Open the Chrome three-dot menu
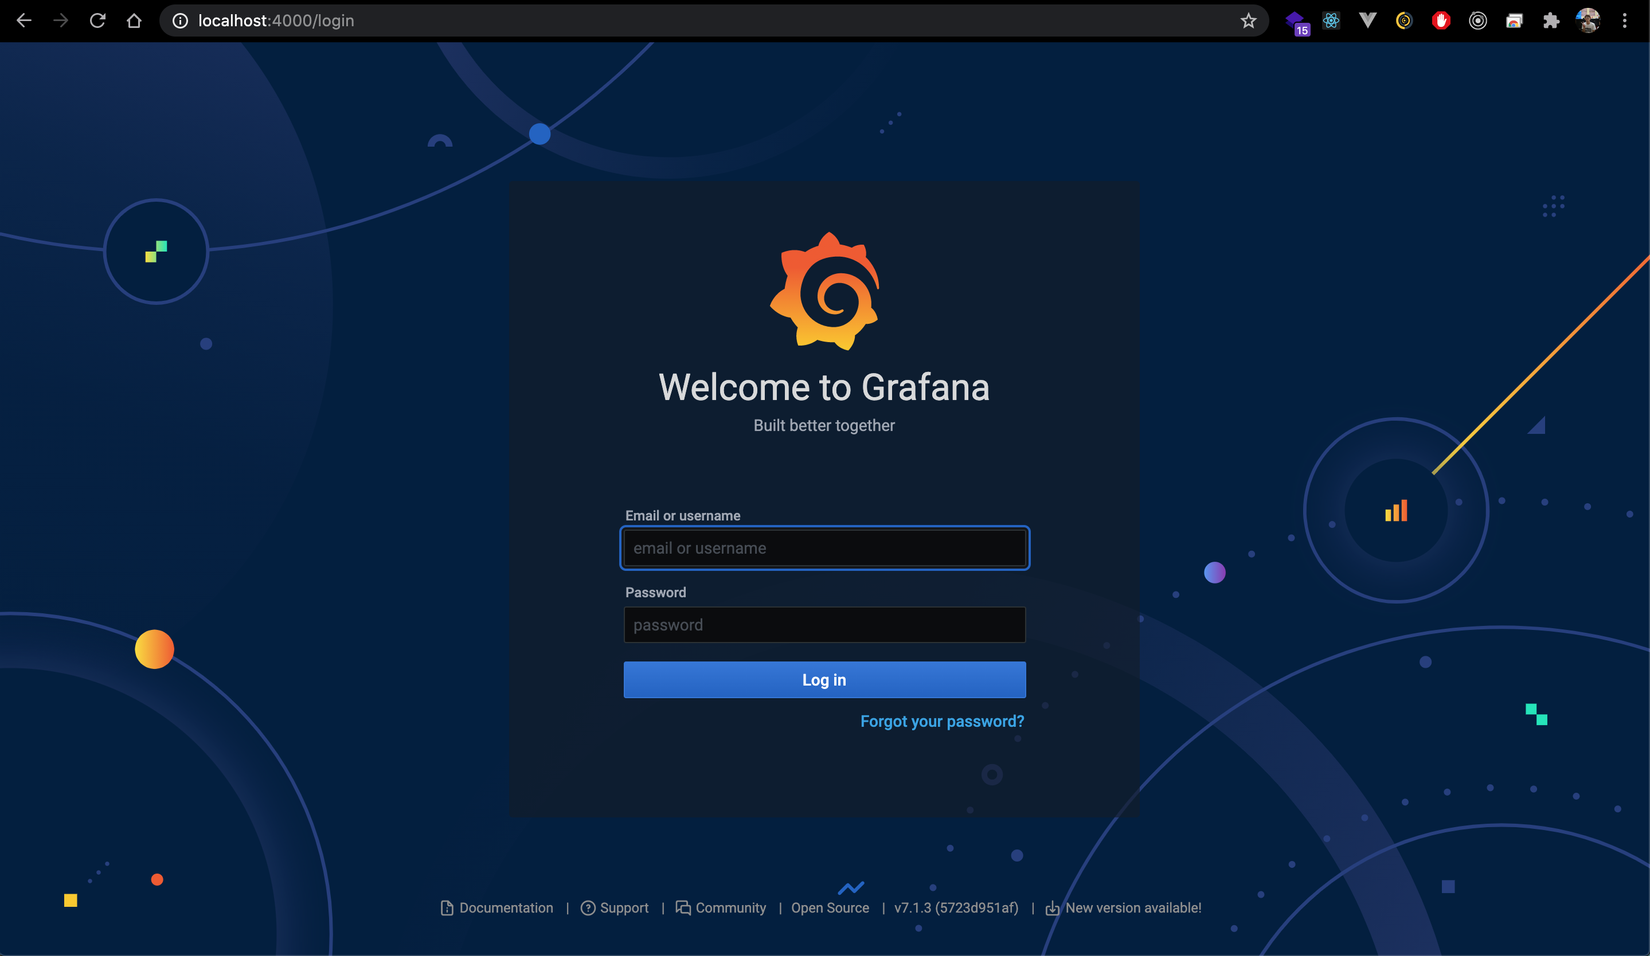Screen dimensions: 1650x956 pos(1625,20)
